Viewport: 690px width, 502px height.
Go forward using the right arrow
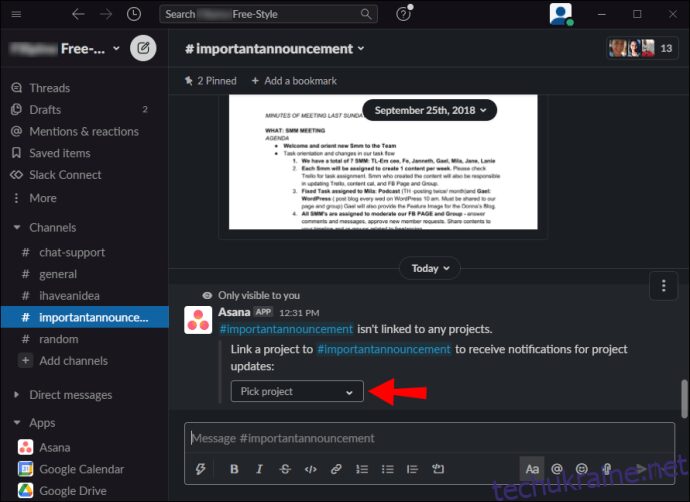pos(106,14)
